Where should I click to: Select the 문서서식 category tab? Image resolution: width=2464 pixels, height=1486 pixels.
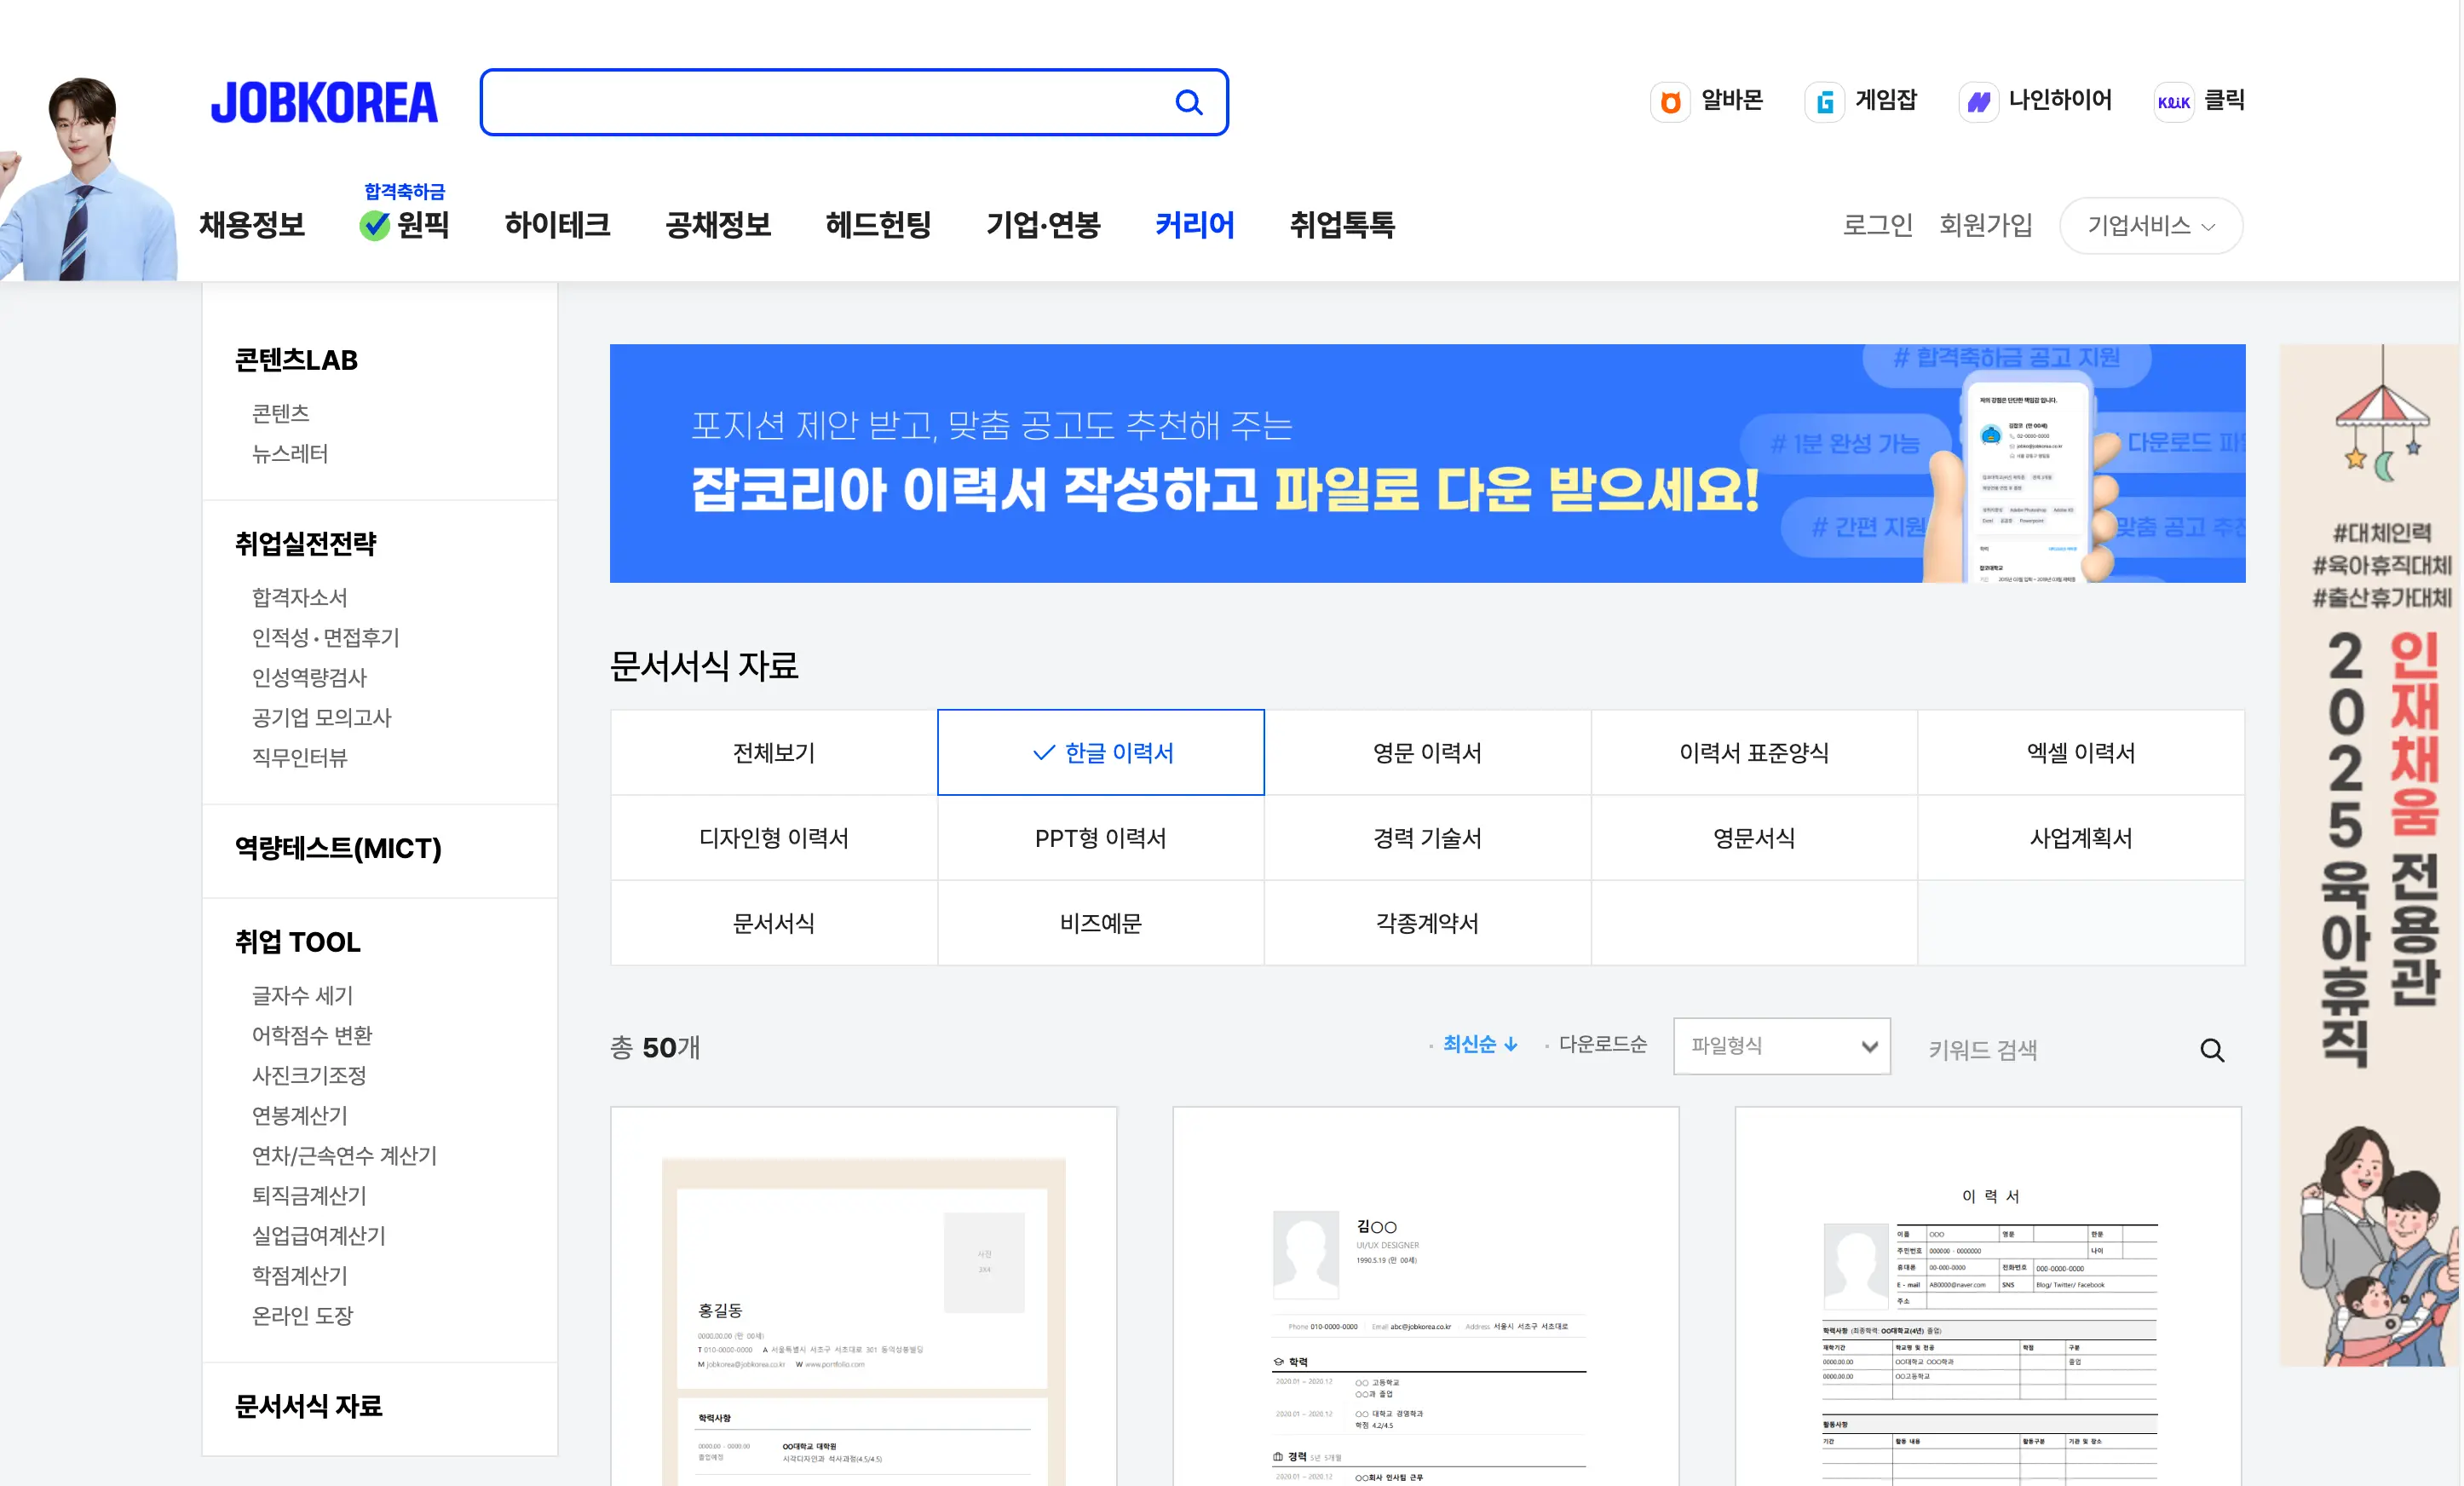774,923
